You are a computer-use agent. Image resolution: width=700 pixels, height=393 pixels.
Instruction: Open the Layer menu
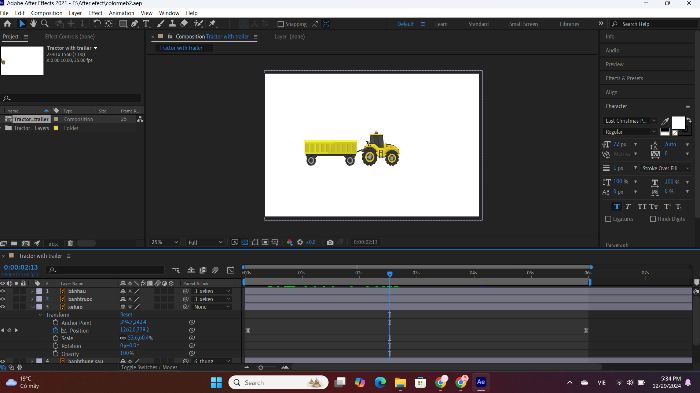[75, 13]
